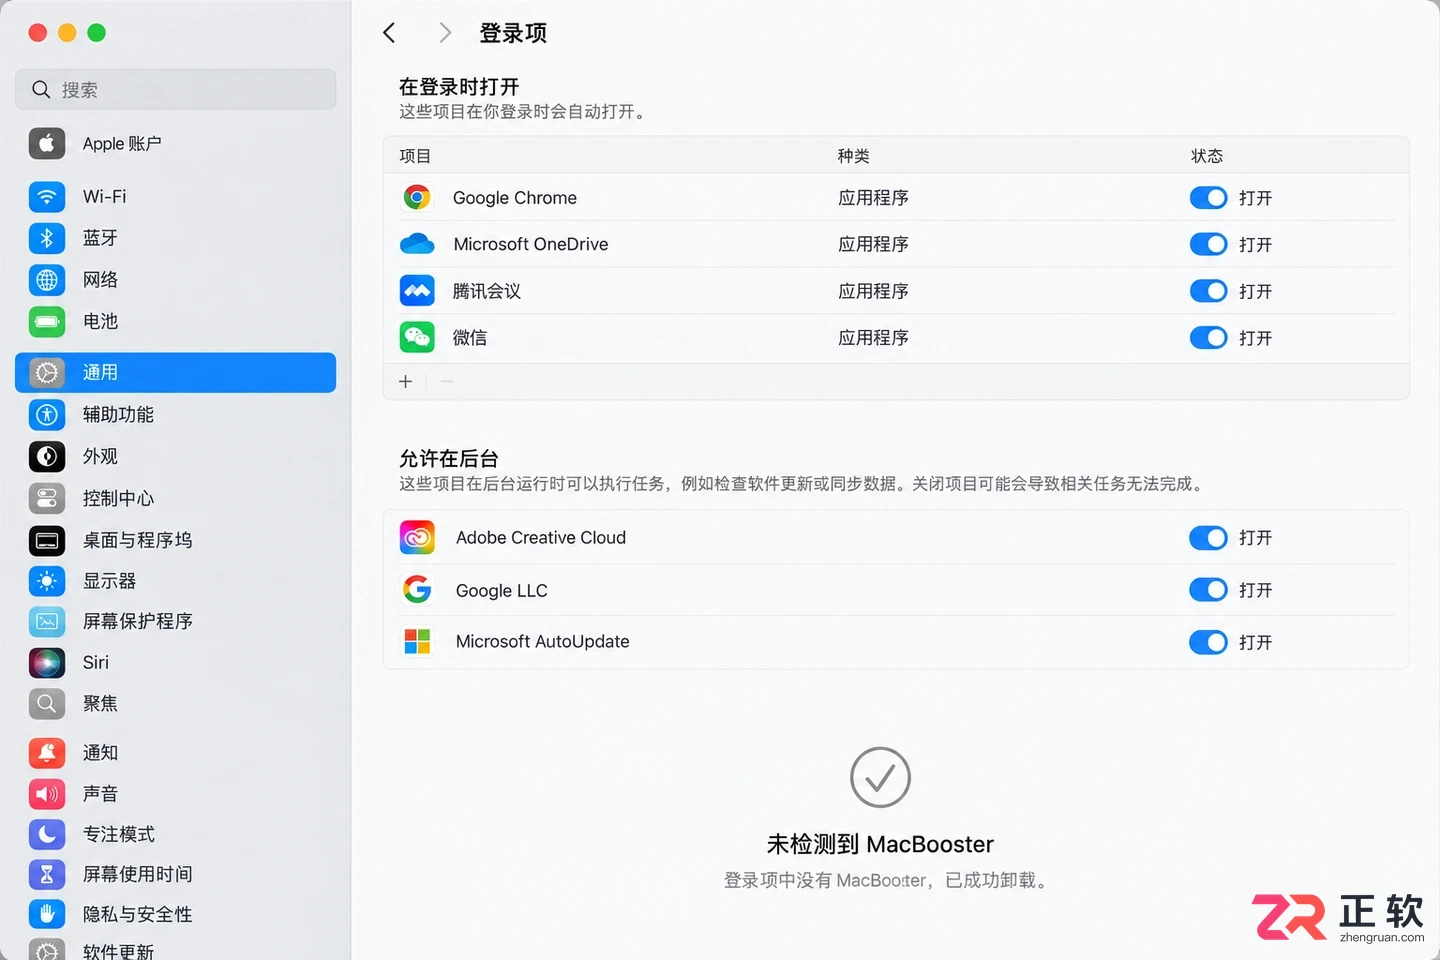1440x960 pixels.
Task: Add a login item with plus button
Action: pos(406,381)
